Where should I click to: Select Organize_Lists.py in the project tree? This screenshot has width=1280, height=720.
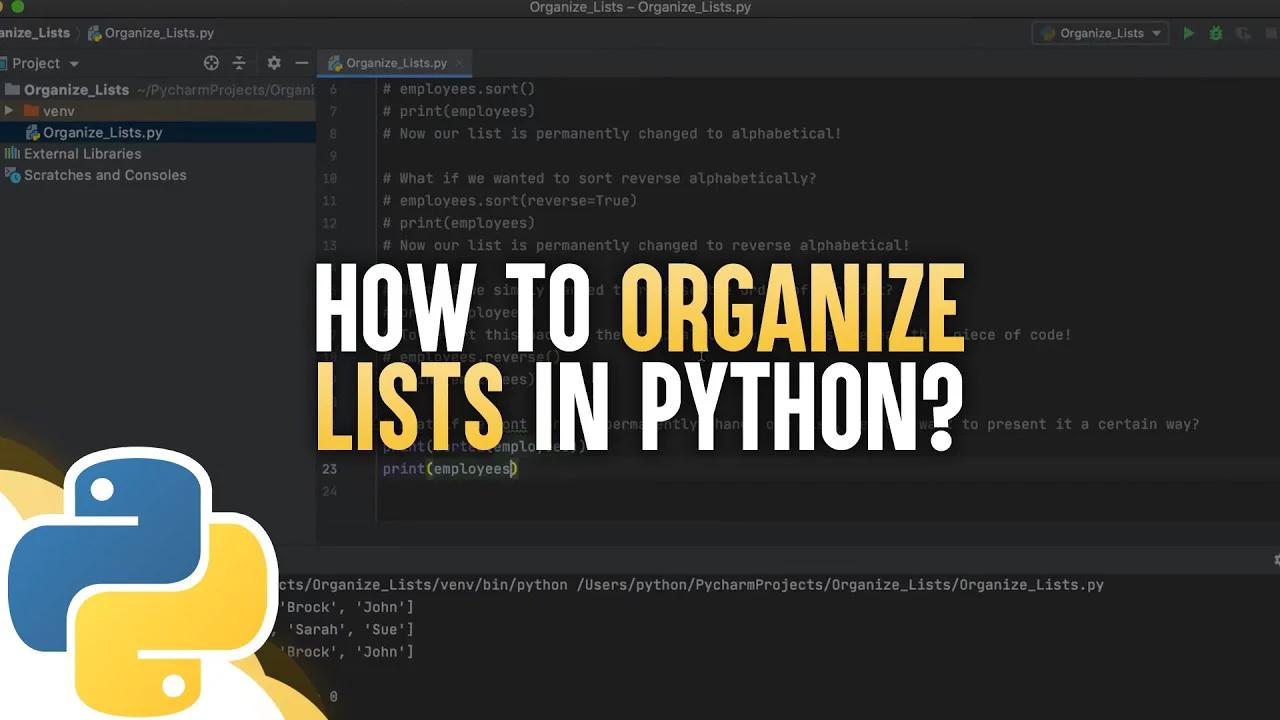(x=102, y=132)
